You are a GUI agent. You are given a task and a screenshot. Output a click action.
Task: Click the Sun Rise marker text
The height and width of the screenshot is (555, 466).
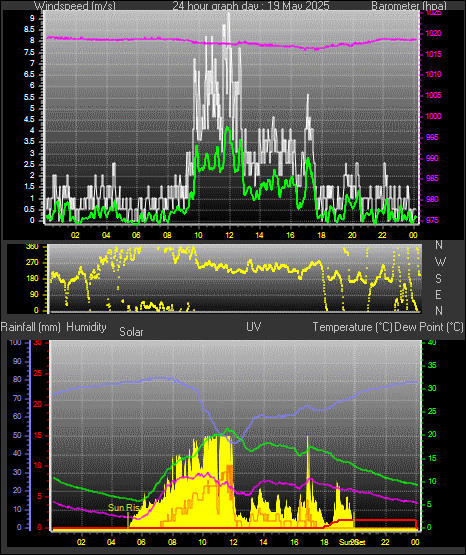[124, 508]
